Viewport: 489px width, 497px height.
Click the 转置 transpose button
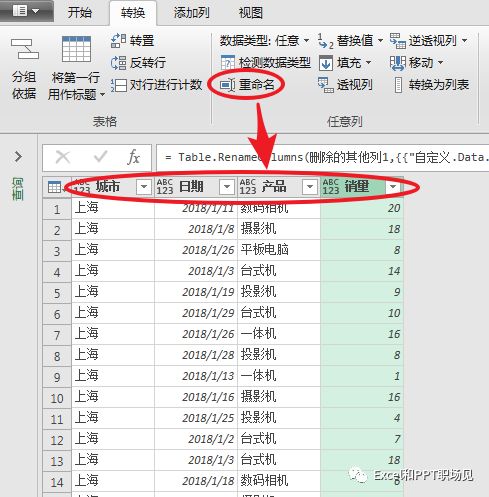pos(132,41)
